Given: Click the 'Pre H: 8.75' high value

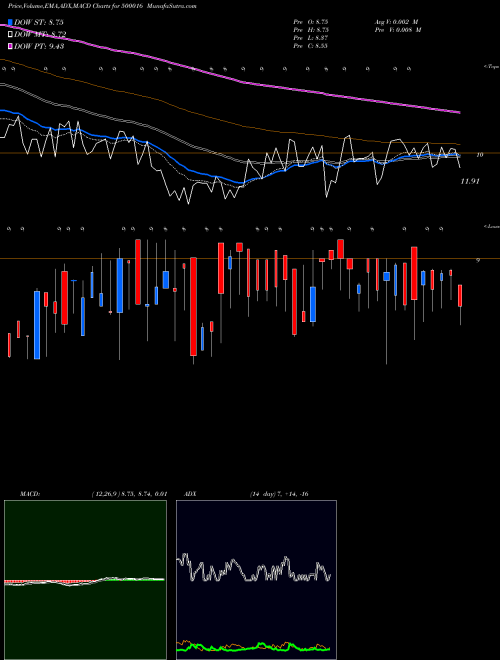Looking at the screenshot, I should 311,30.
